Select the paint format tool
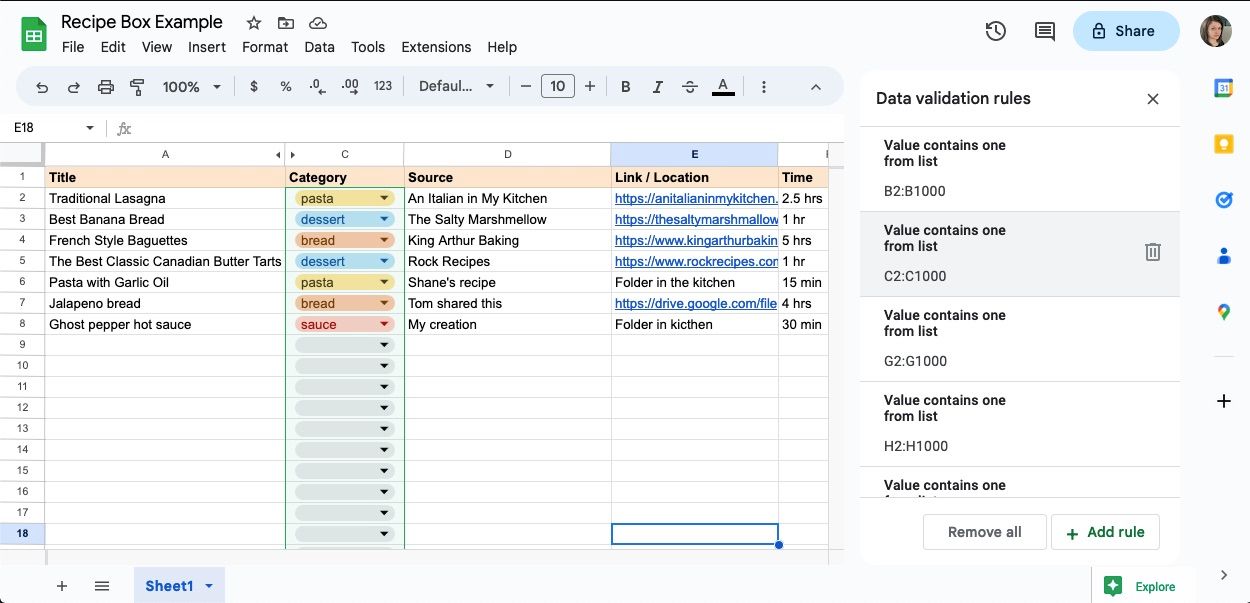1250x603 pixels. click(x=138, y=87)
